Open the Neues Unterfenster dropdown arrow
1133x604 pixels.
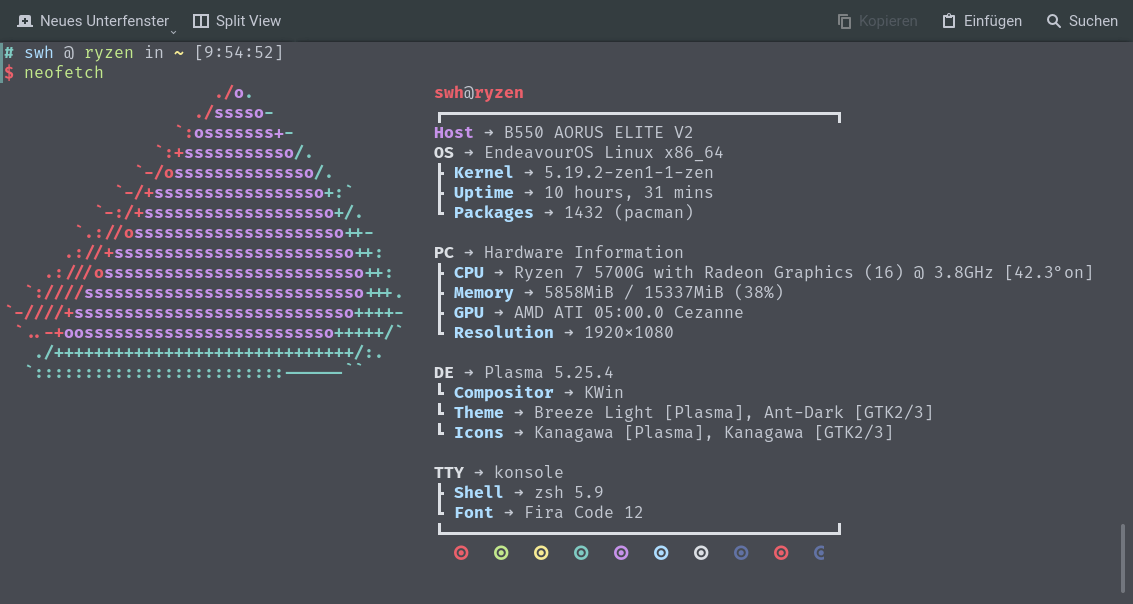pos(173,32)
